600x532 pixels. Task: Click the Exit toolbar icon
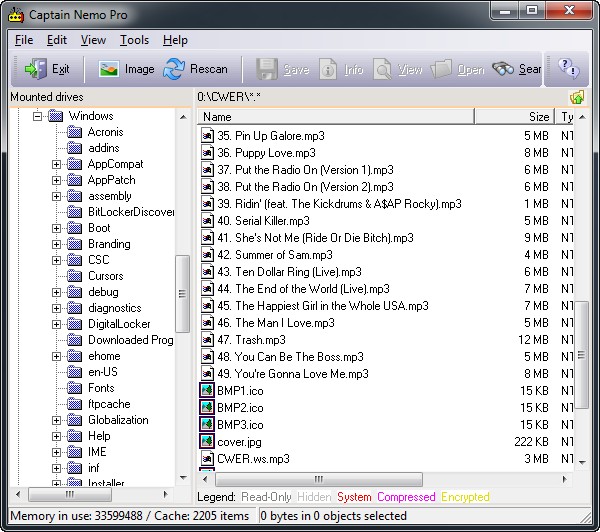36,69
